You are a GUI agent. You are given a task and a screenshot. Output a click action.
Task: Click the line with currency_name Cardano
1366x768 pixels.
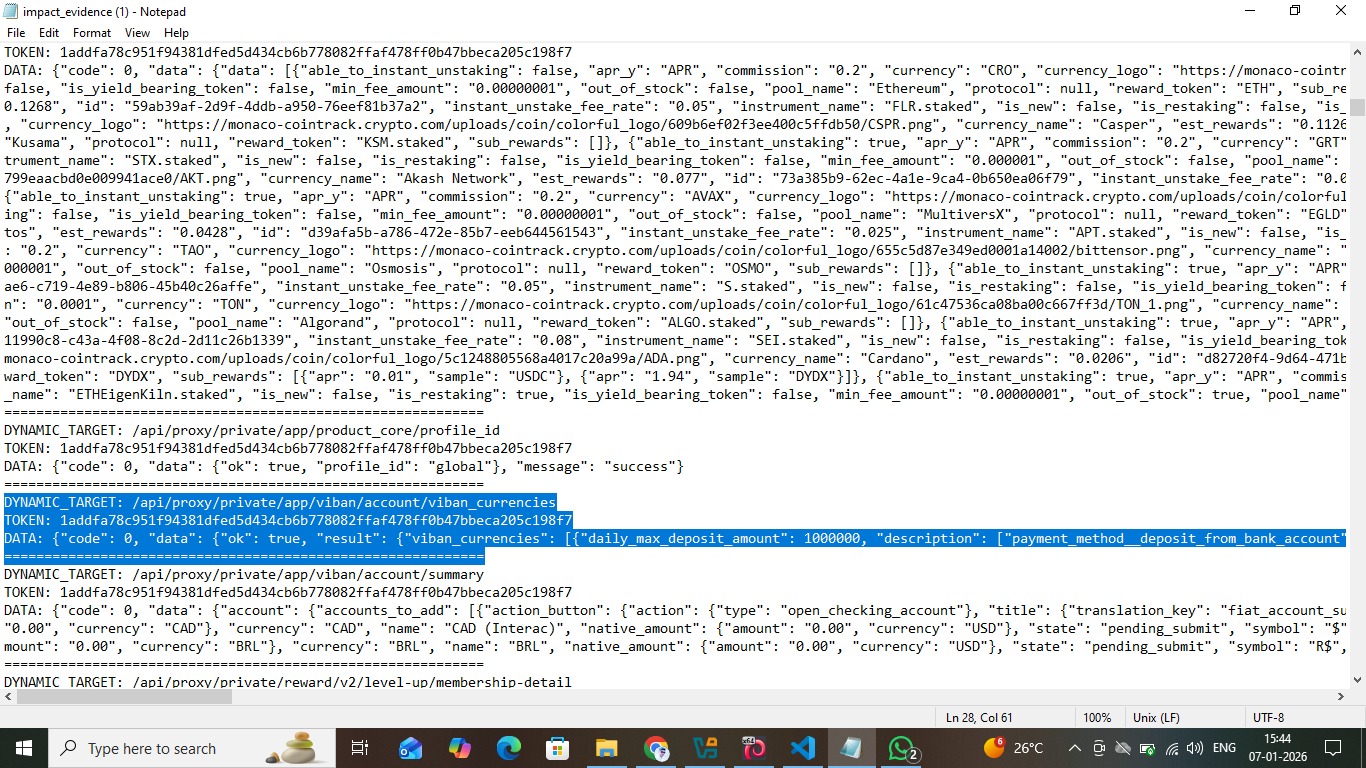(675, 358)
